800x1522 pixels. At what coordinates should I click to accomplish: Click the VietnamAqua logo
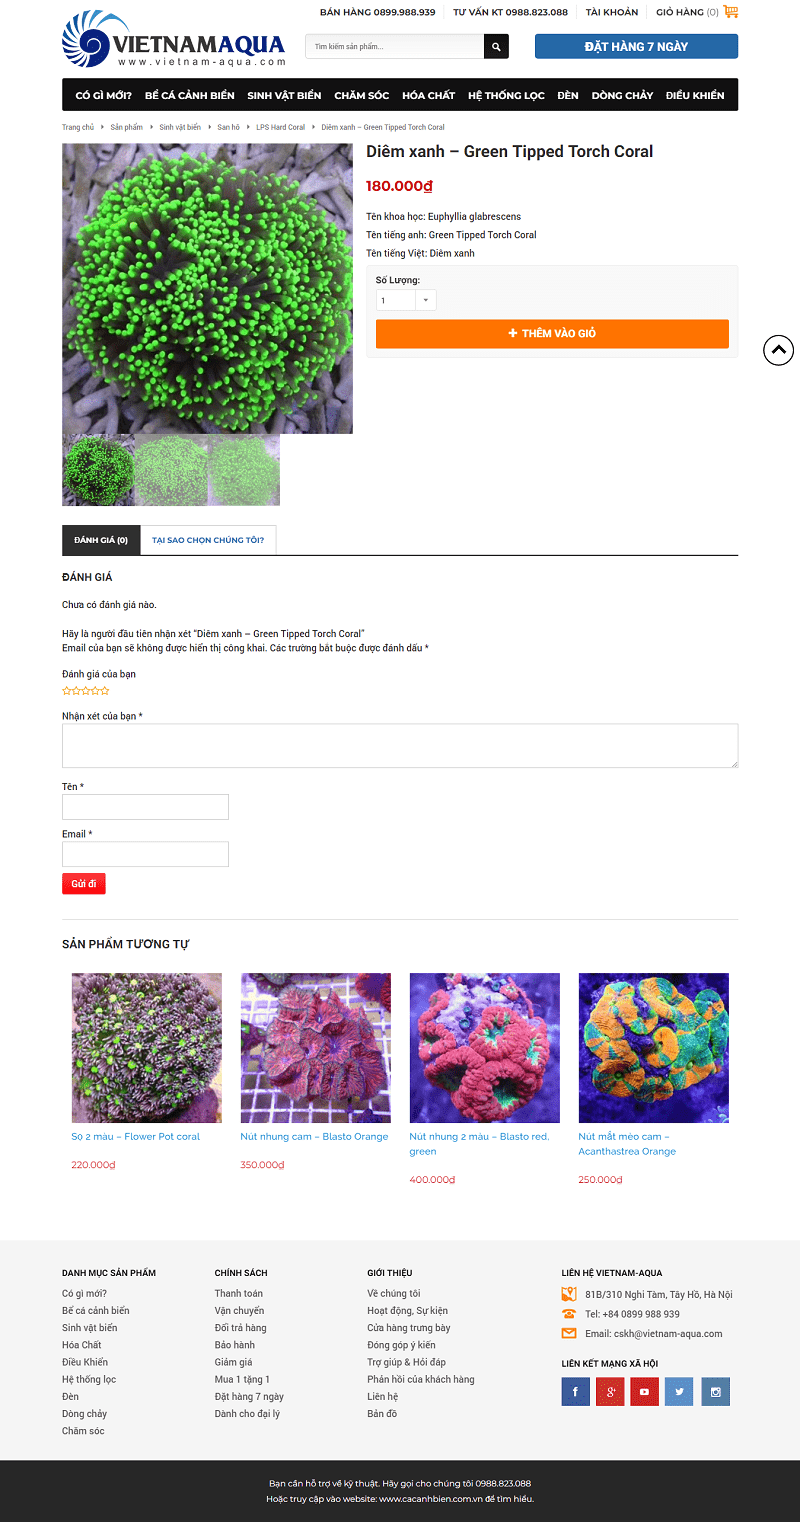pyautogui.click(x=174, y=40)
